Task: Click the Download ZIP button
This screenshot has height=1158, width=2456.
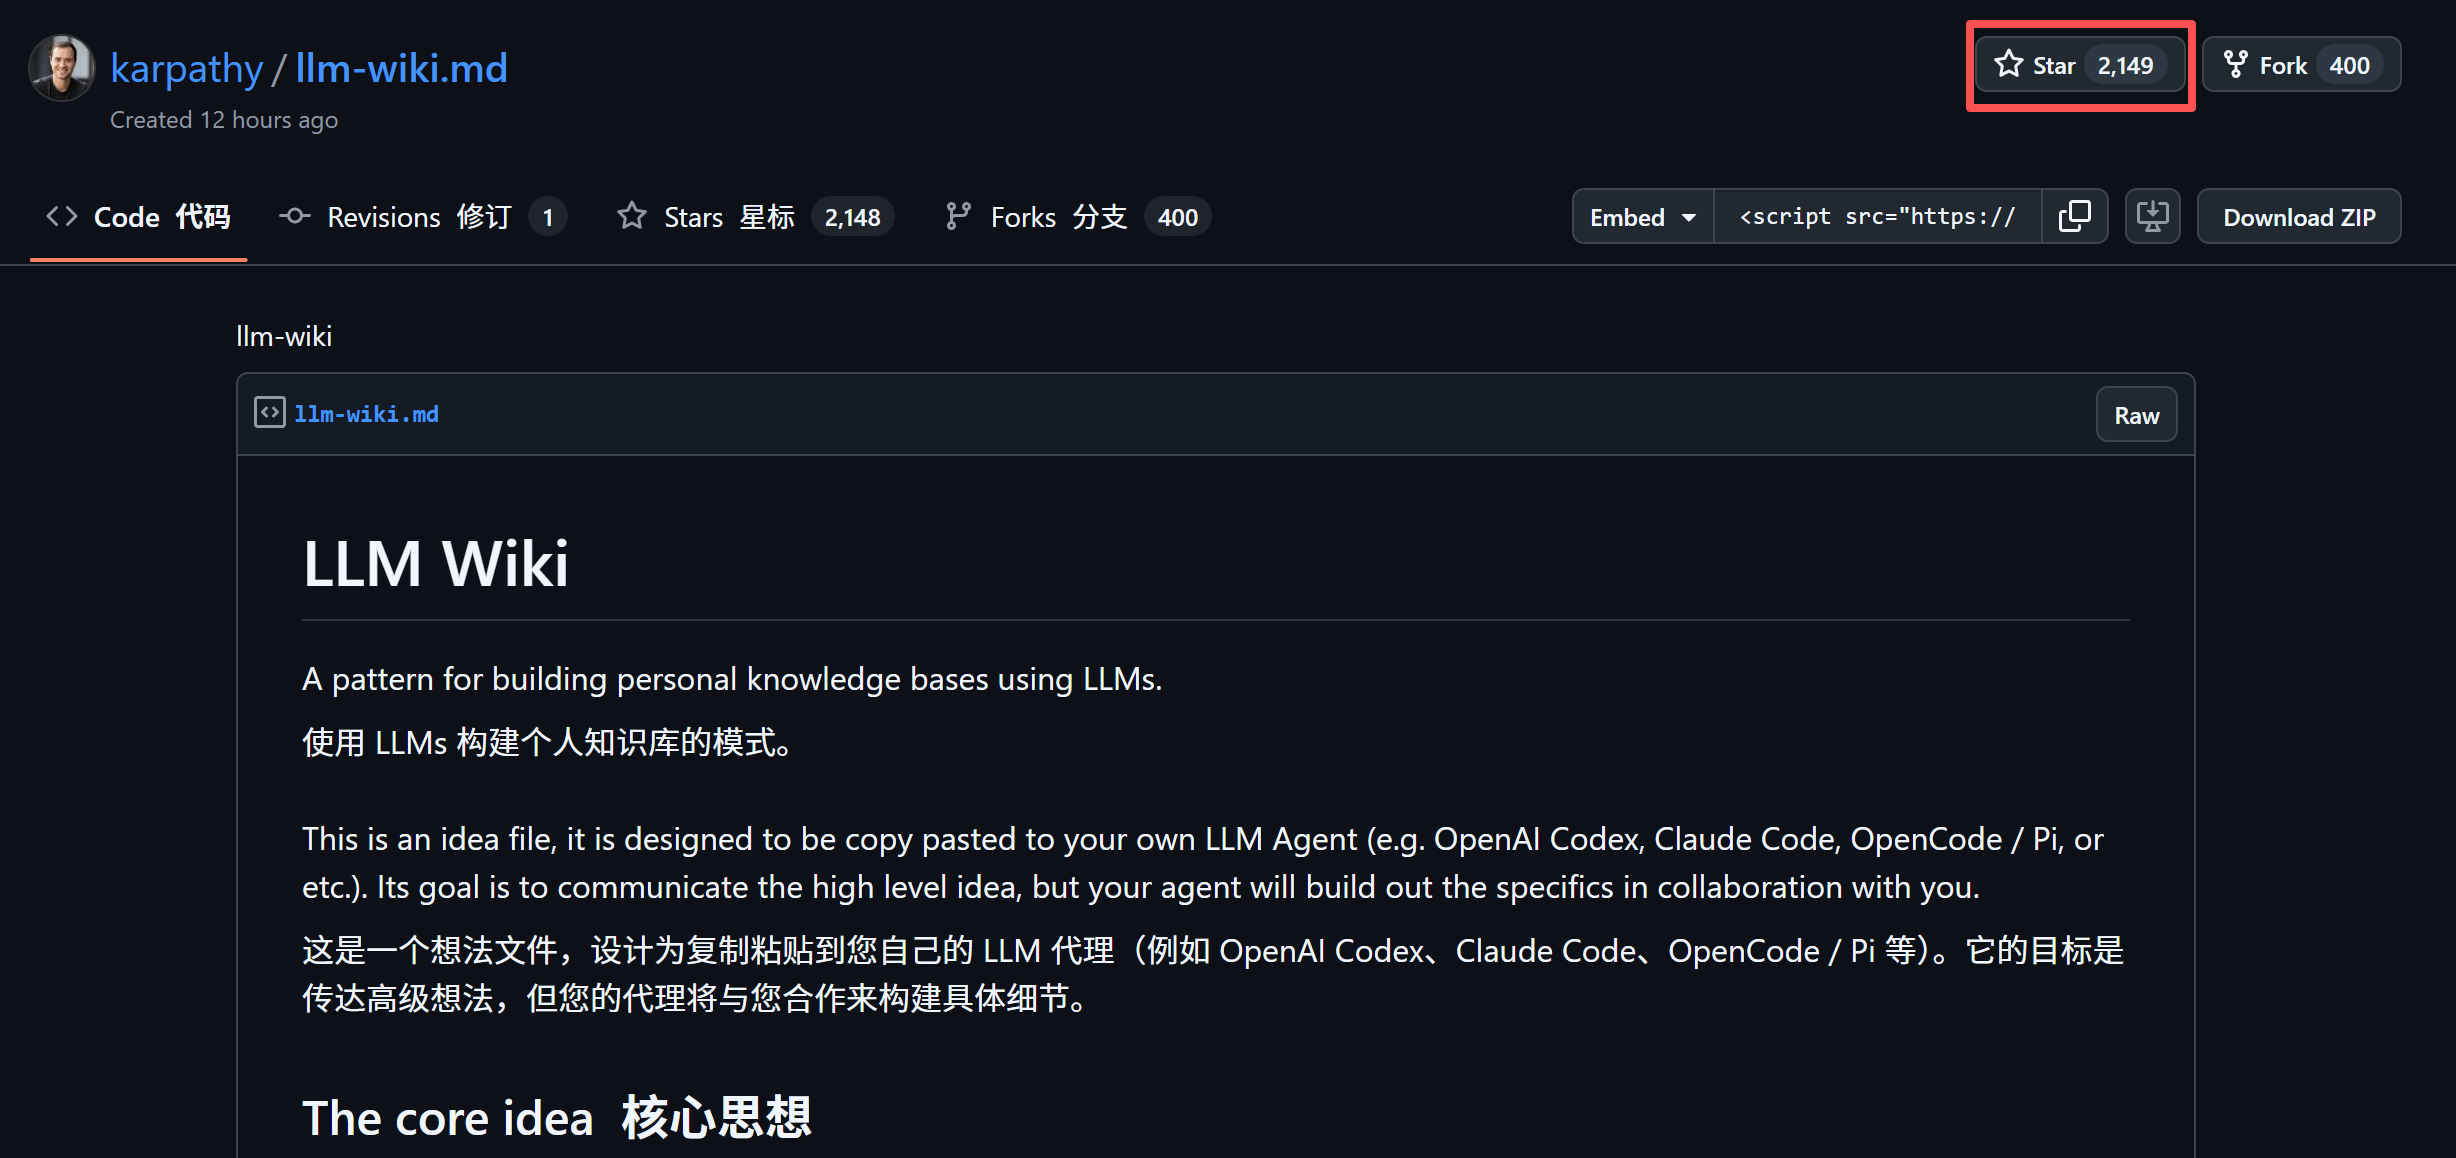Action: coord(2298,216)
